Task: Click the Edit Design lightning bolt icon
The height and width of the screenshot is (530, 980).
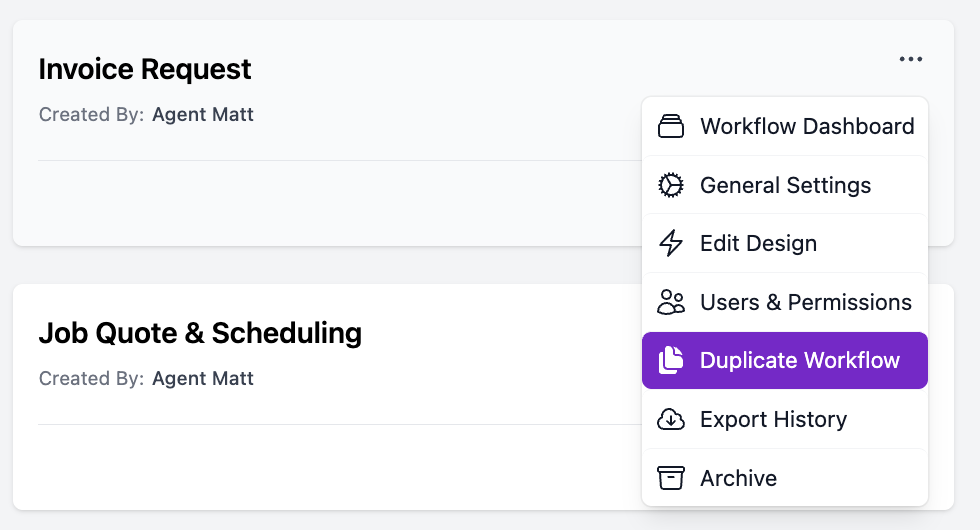Action: (670, 244)
